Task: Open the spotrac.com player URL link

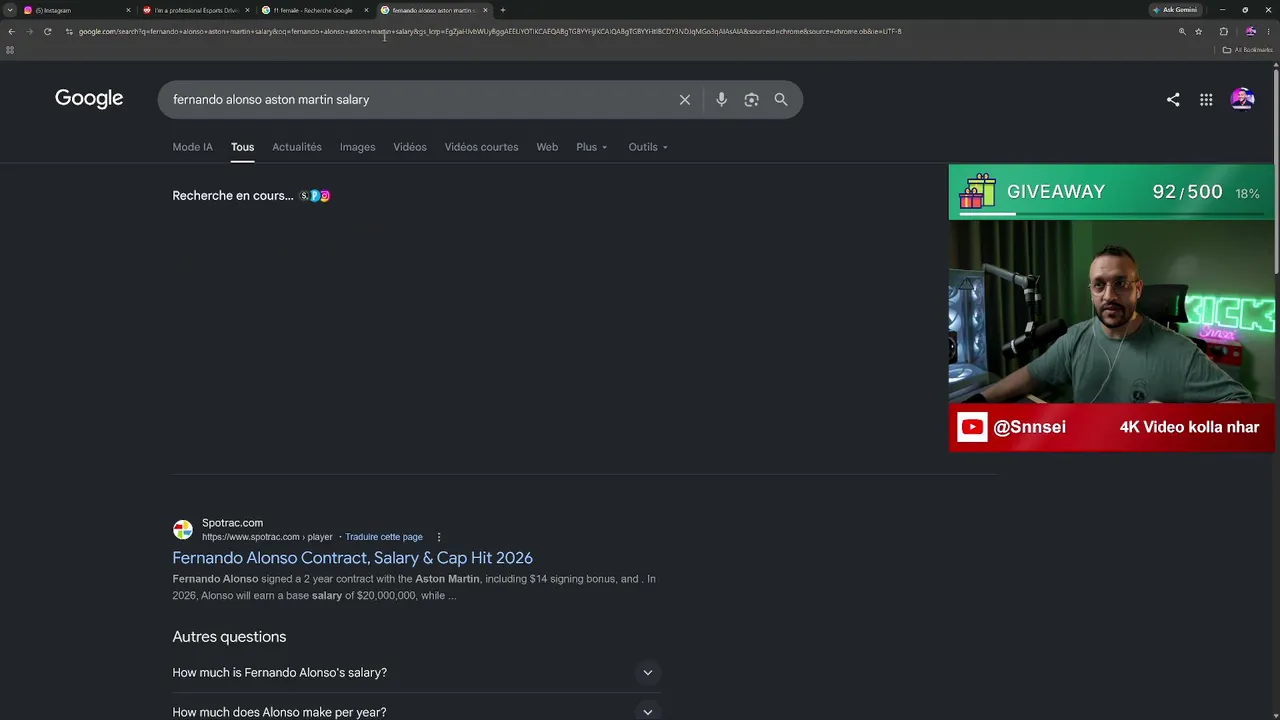Action: click(267, 537)
